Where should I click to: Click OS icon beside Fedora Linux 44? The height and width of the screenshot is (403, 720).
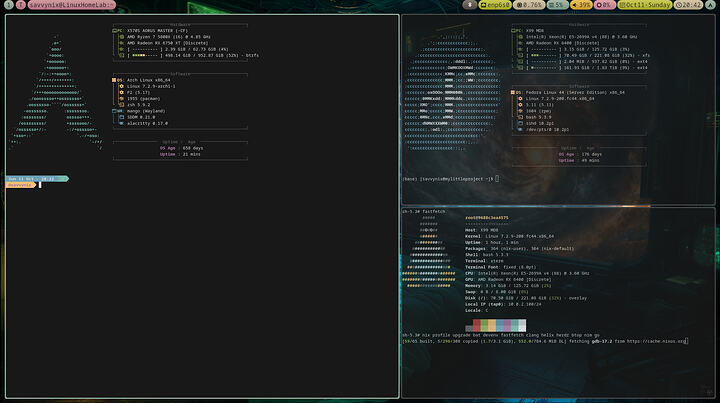click(513, 92)
